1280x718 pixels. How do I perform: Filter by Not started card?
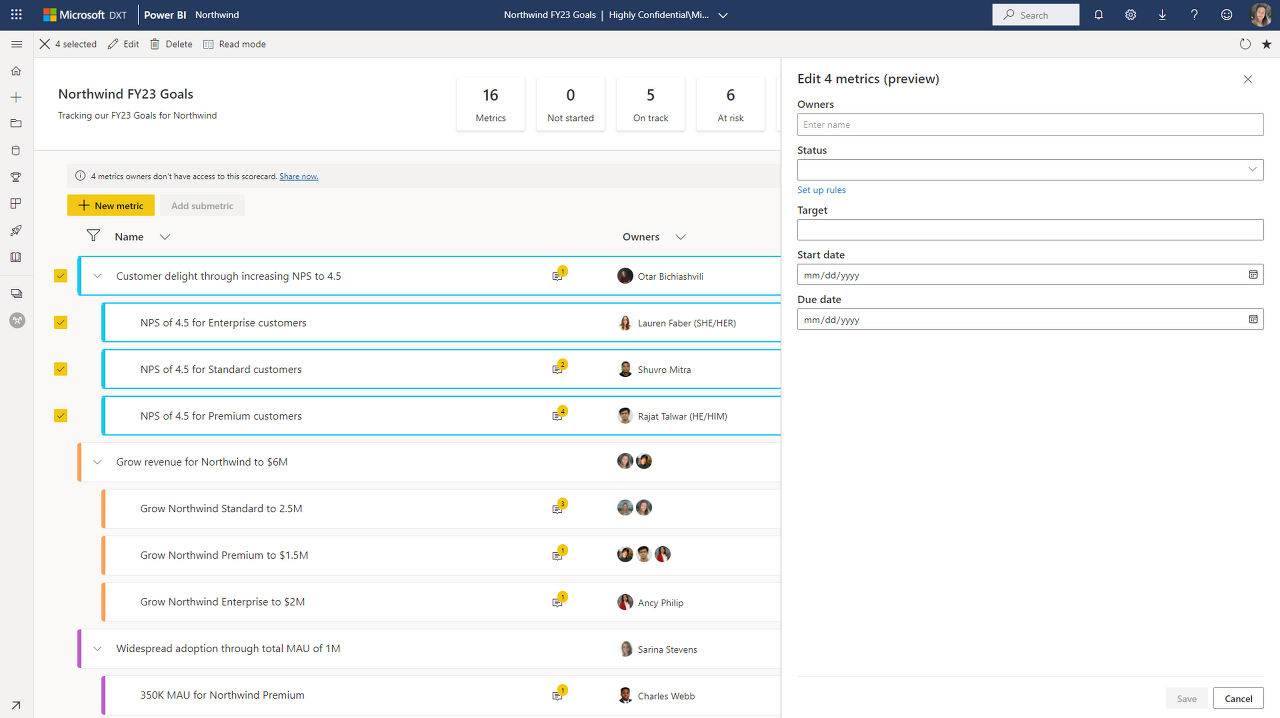click(571, 104)
